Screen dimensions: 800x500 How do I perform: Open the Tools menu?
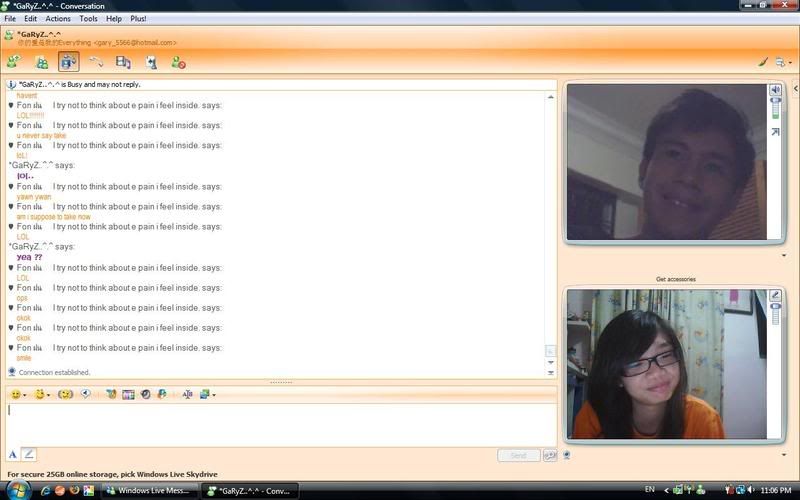89,18
